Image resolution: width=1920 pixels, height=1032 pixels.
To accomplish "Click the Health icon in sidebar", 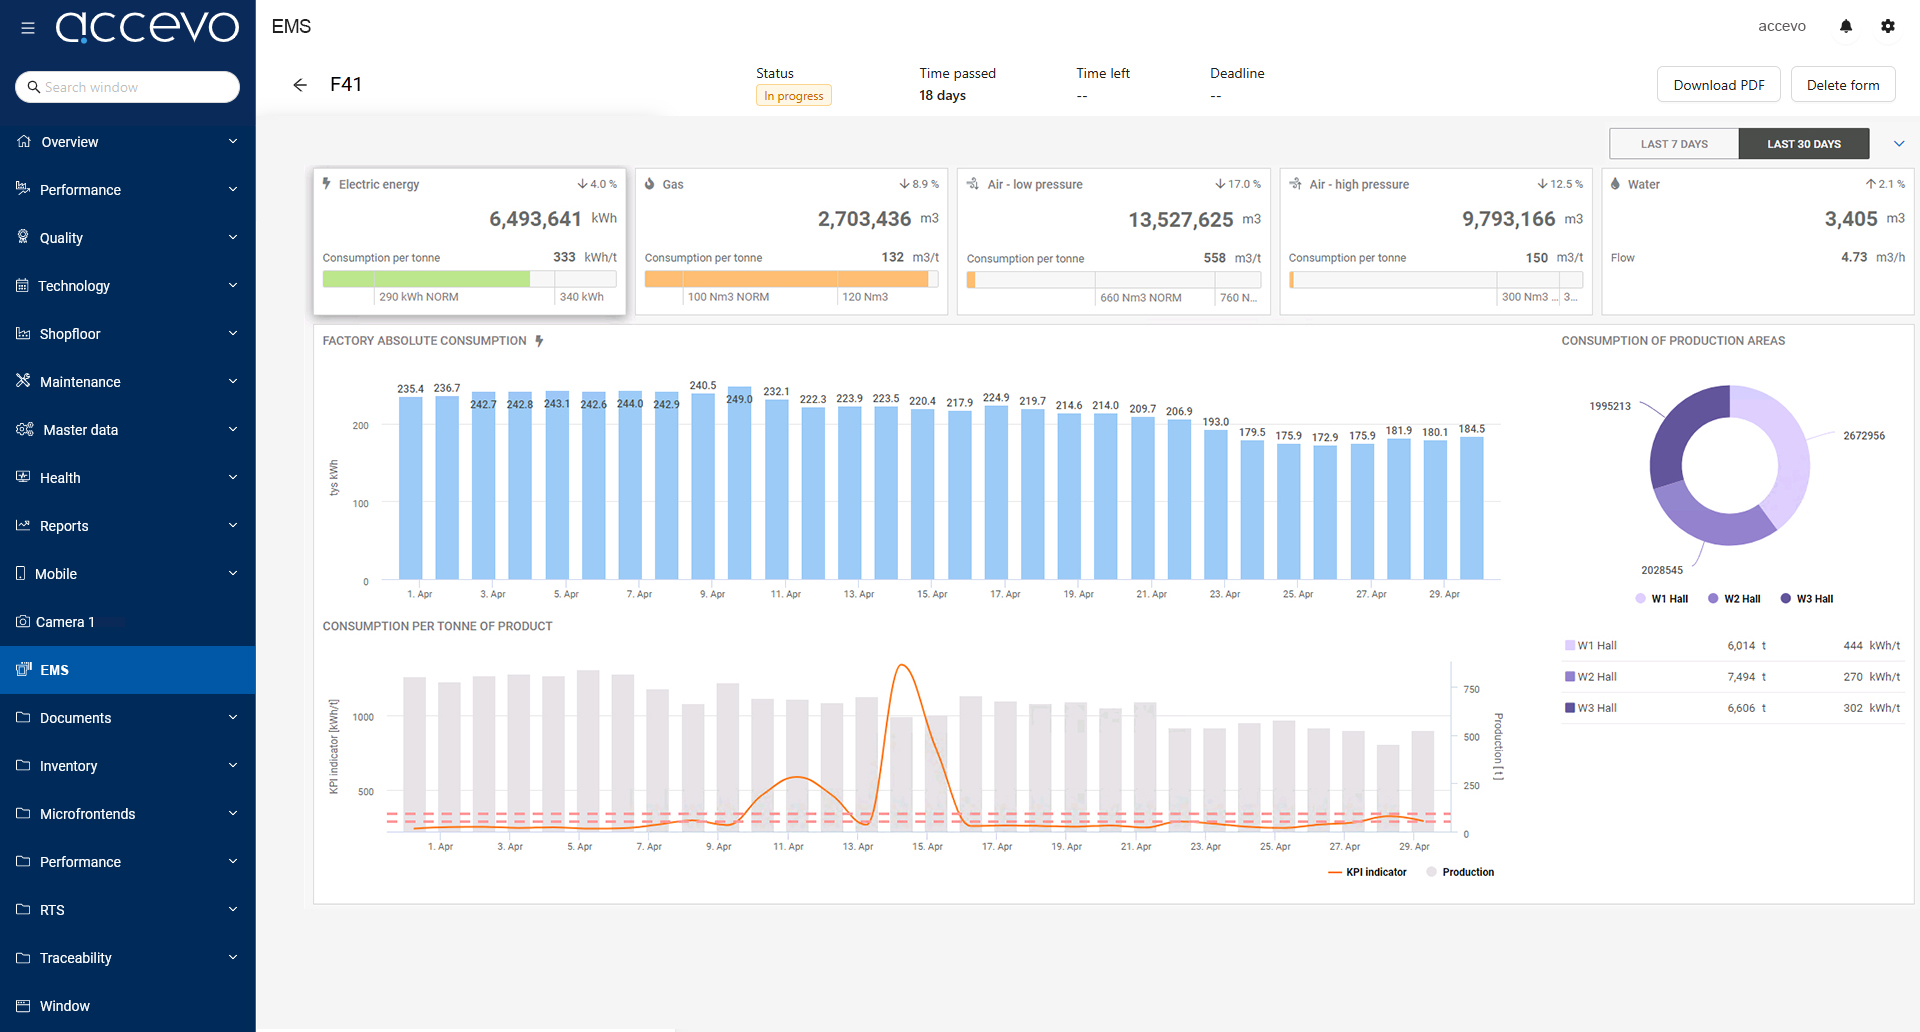I will [23, 477].
